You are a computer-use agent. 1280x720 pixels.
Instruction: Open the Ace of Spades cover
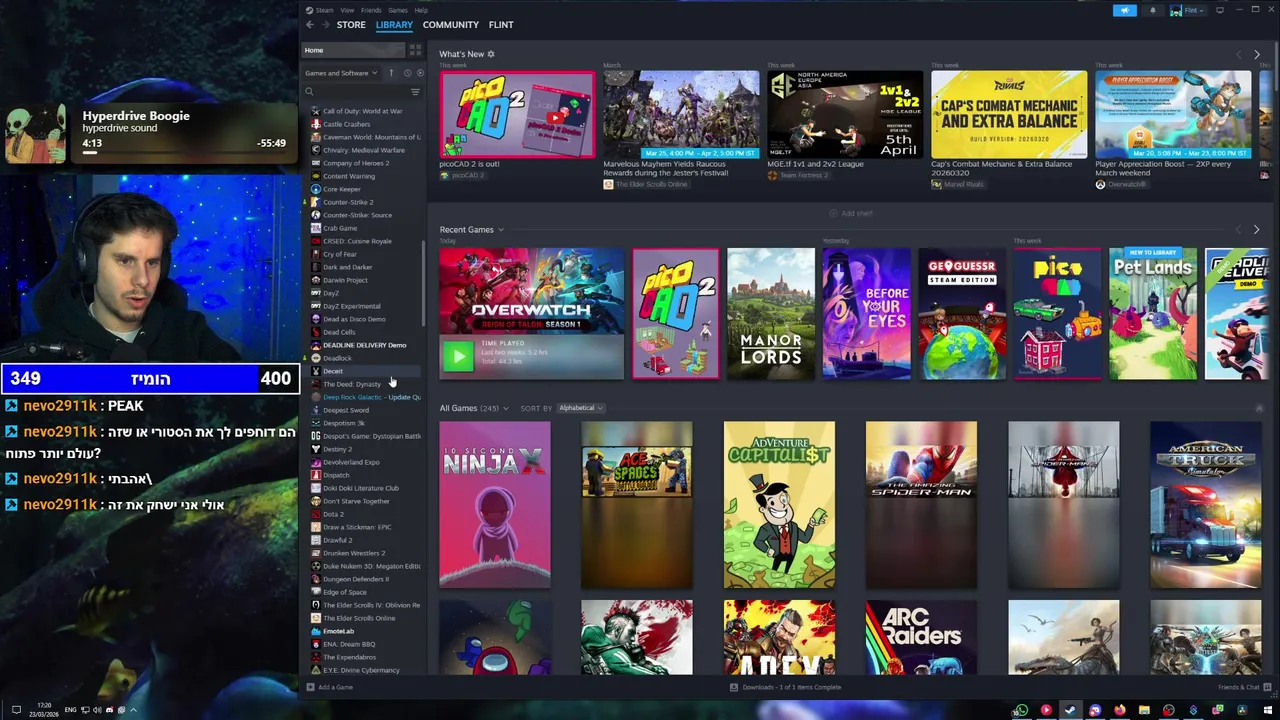[637, 505]
